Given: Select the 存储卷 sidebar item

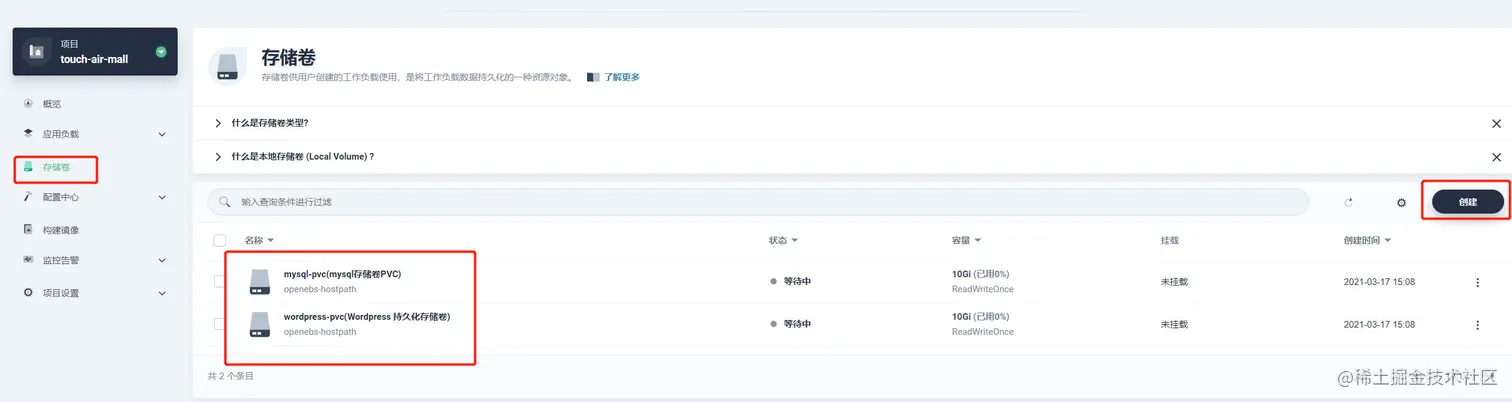Looking at the screenshot, I should [56, 167].
